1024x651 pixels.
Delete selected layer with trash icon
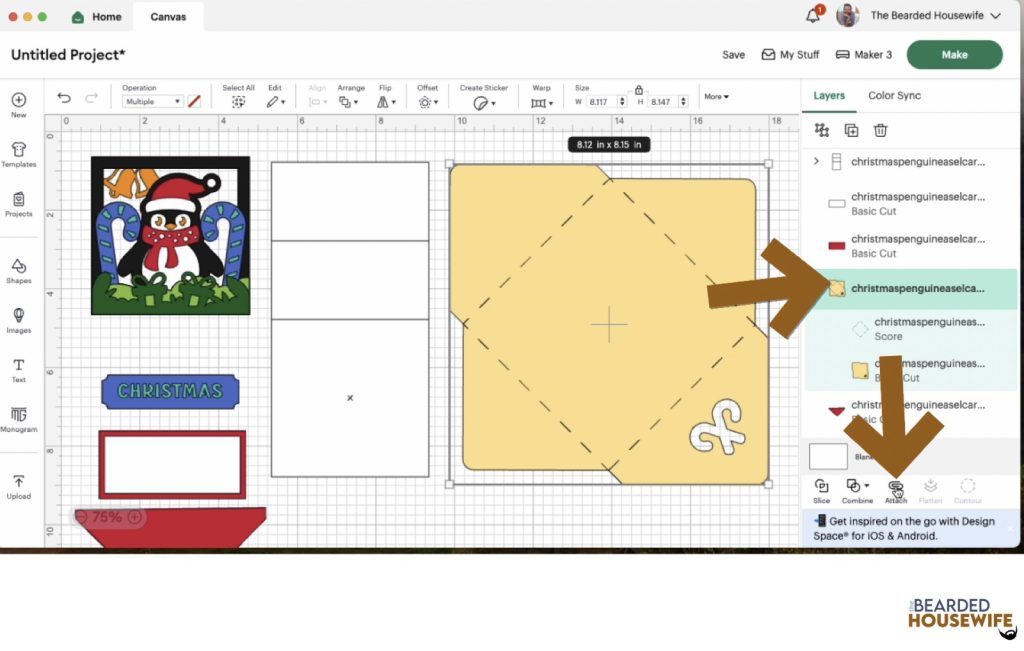tap(880, 130)
